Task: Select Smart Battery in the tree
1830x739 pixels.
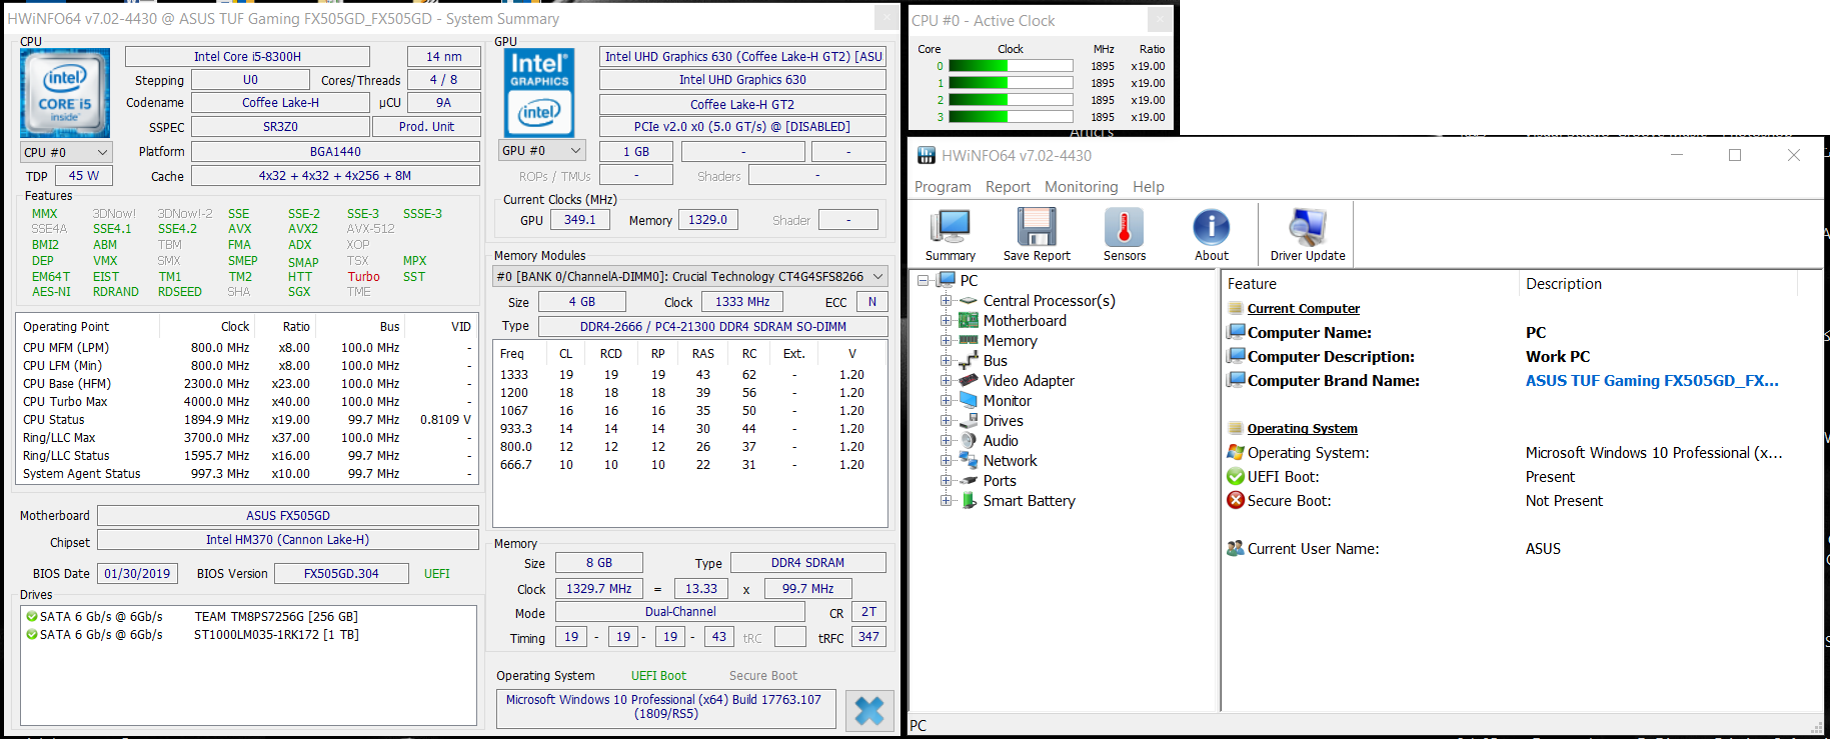Action: tap(1028, 501)
